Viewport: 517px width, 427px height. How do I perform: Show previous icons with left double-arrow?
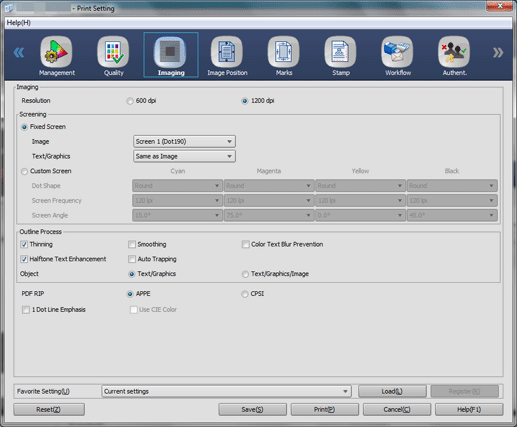coord(19,52)
